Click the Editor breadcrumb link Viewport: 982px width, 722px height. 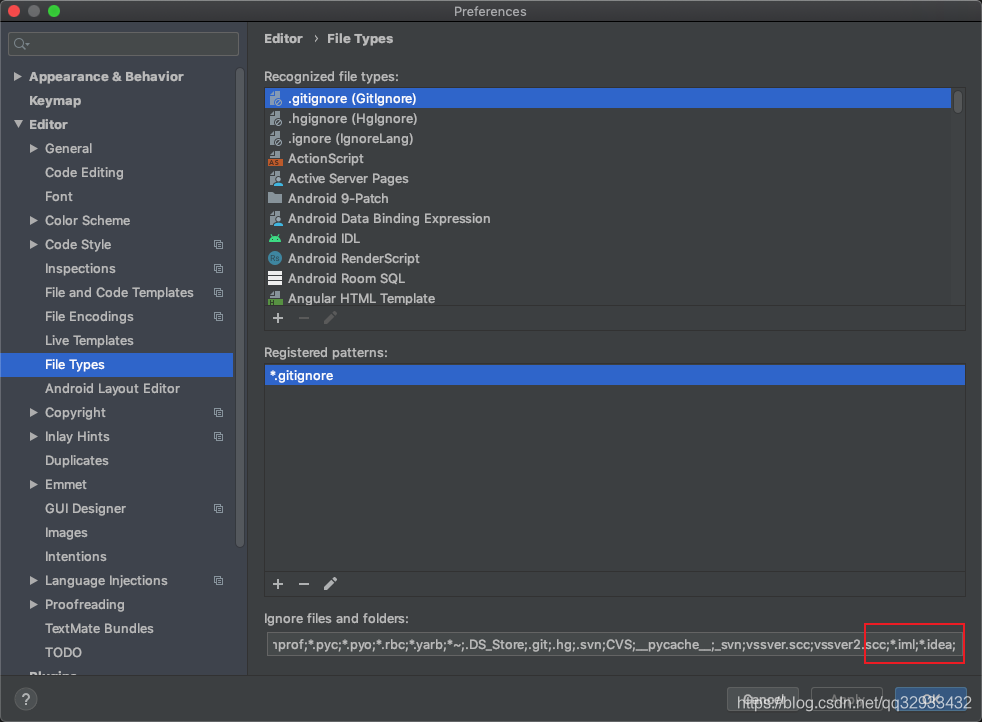tap(283, 39)
